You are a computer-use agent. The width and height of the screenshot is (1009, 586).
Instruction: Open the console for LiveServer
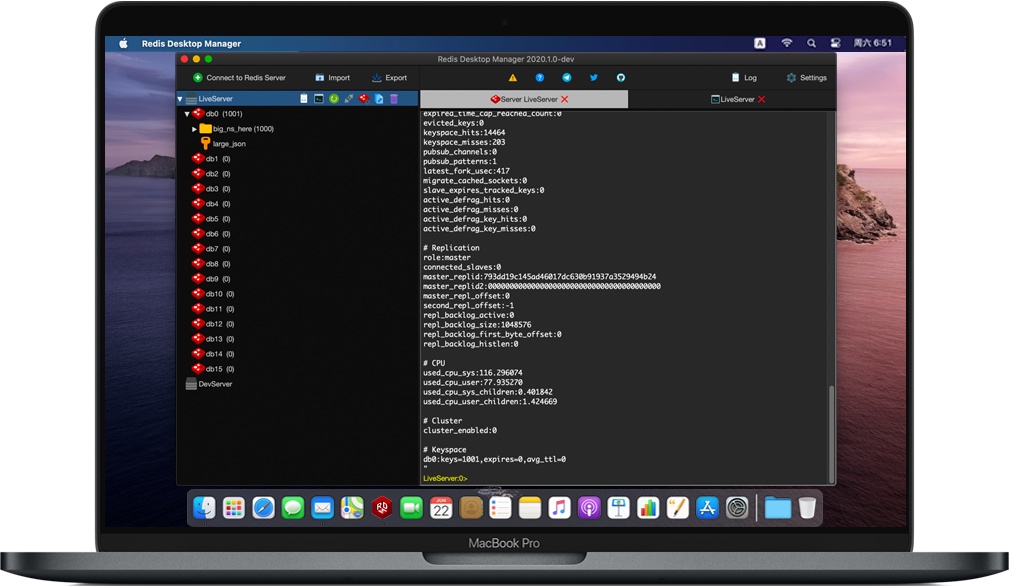319,98
